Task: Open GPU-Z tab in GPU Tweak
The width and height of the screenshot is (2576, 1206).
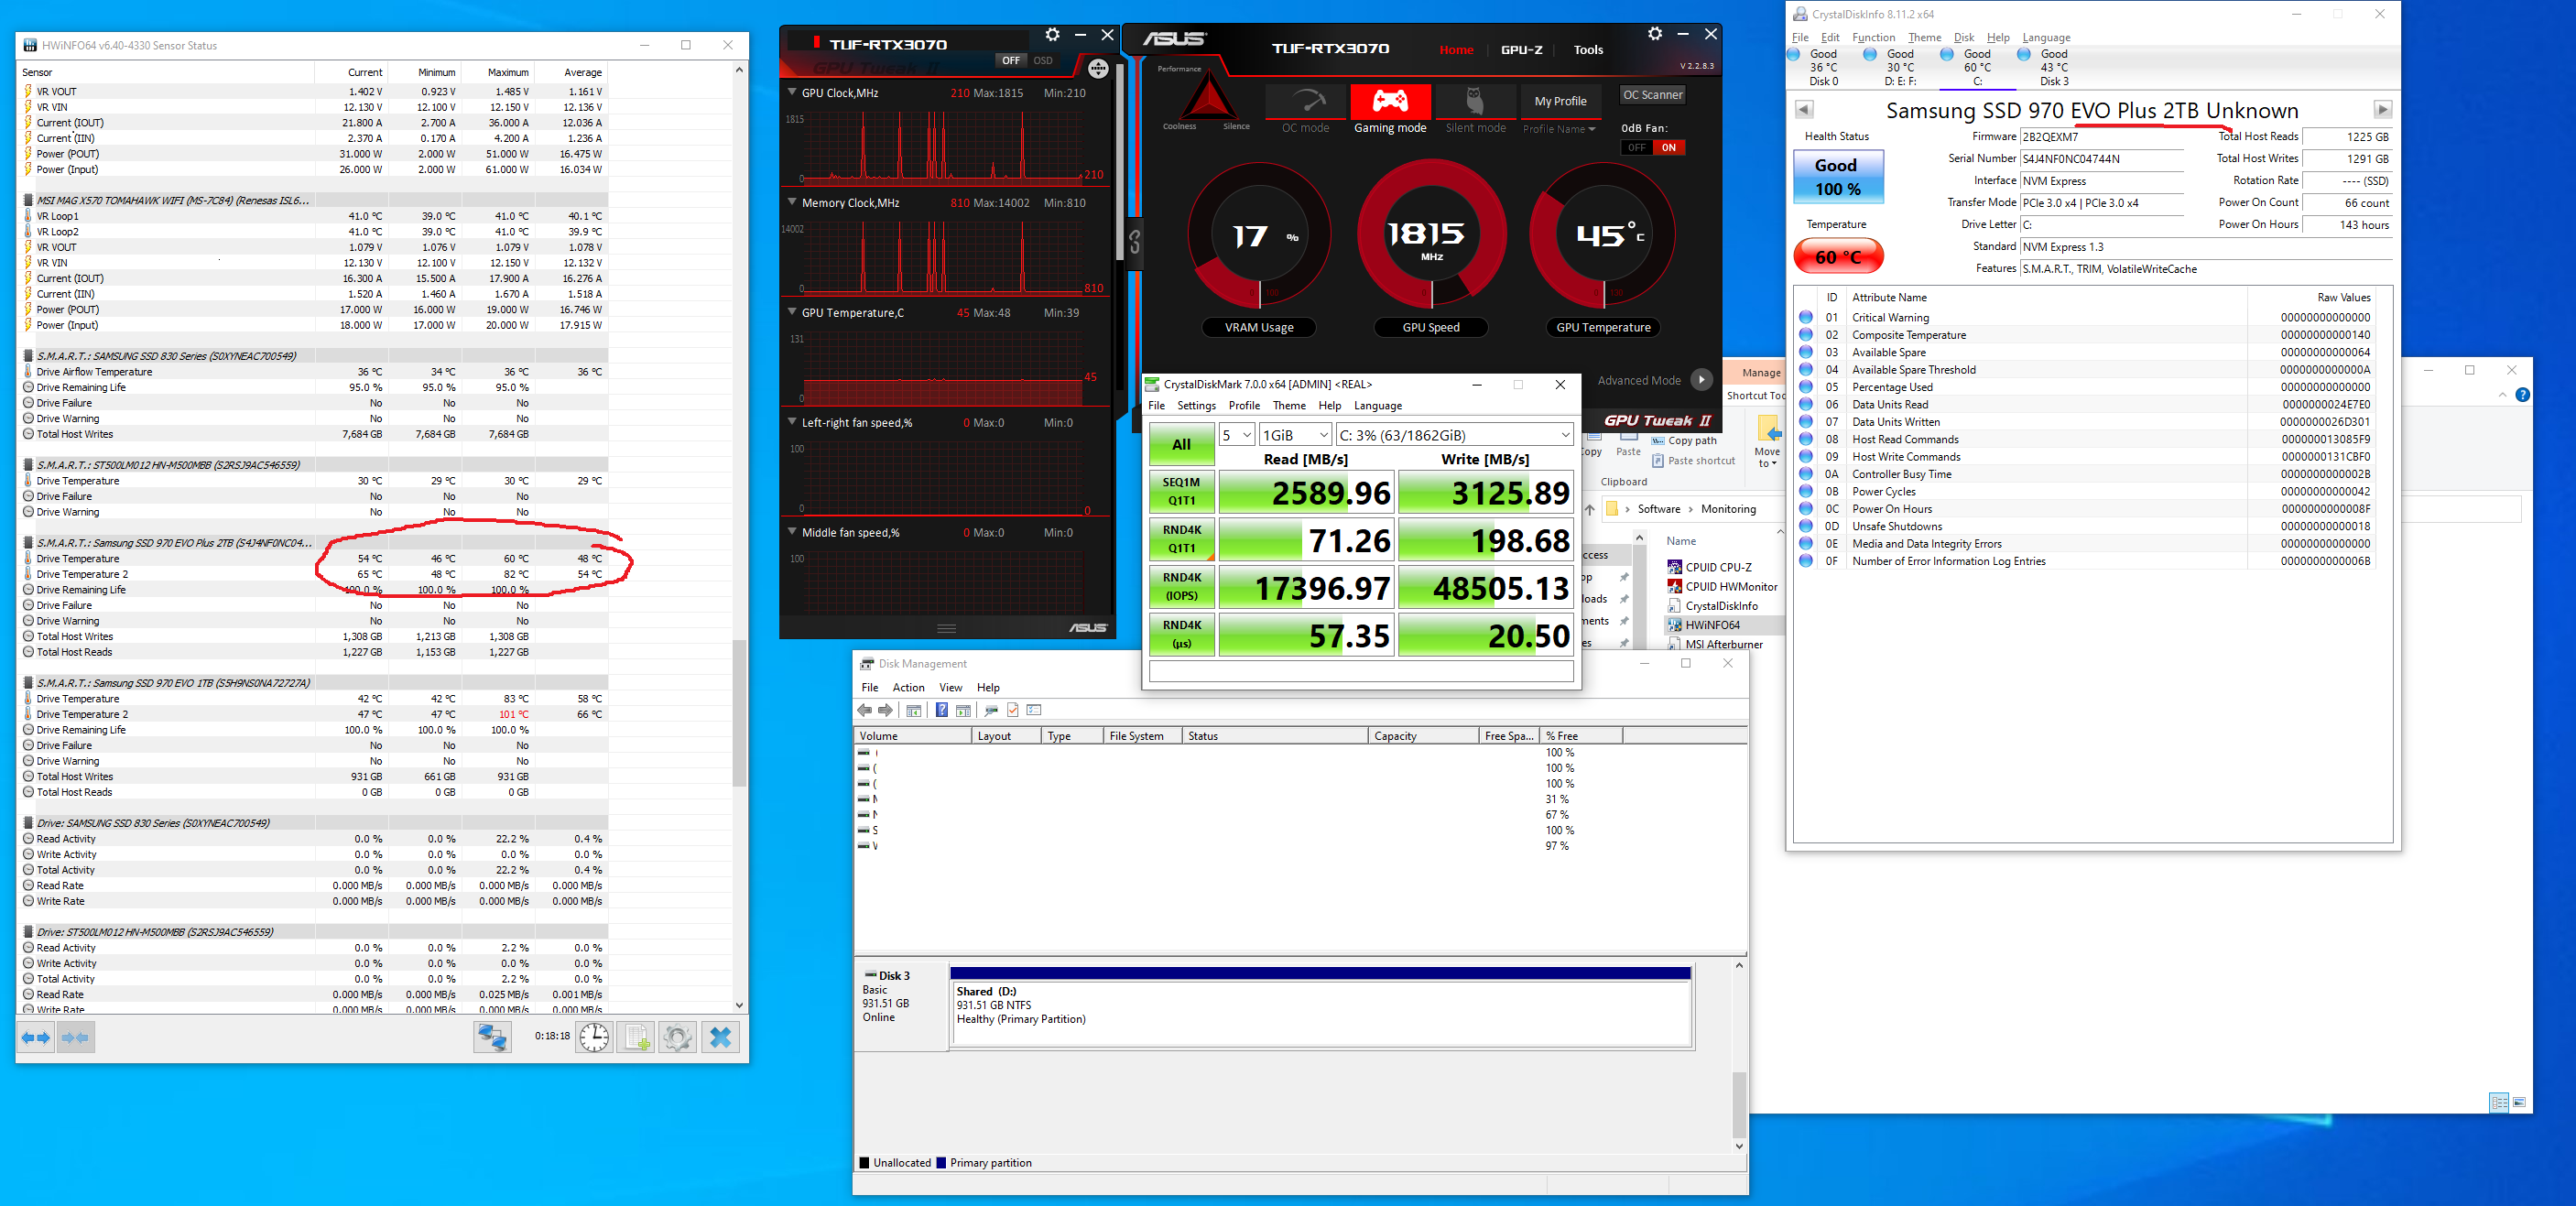Action: click(1521, 49)
